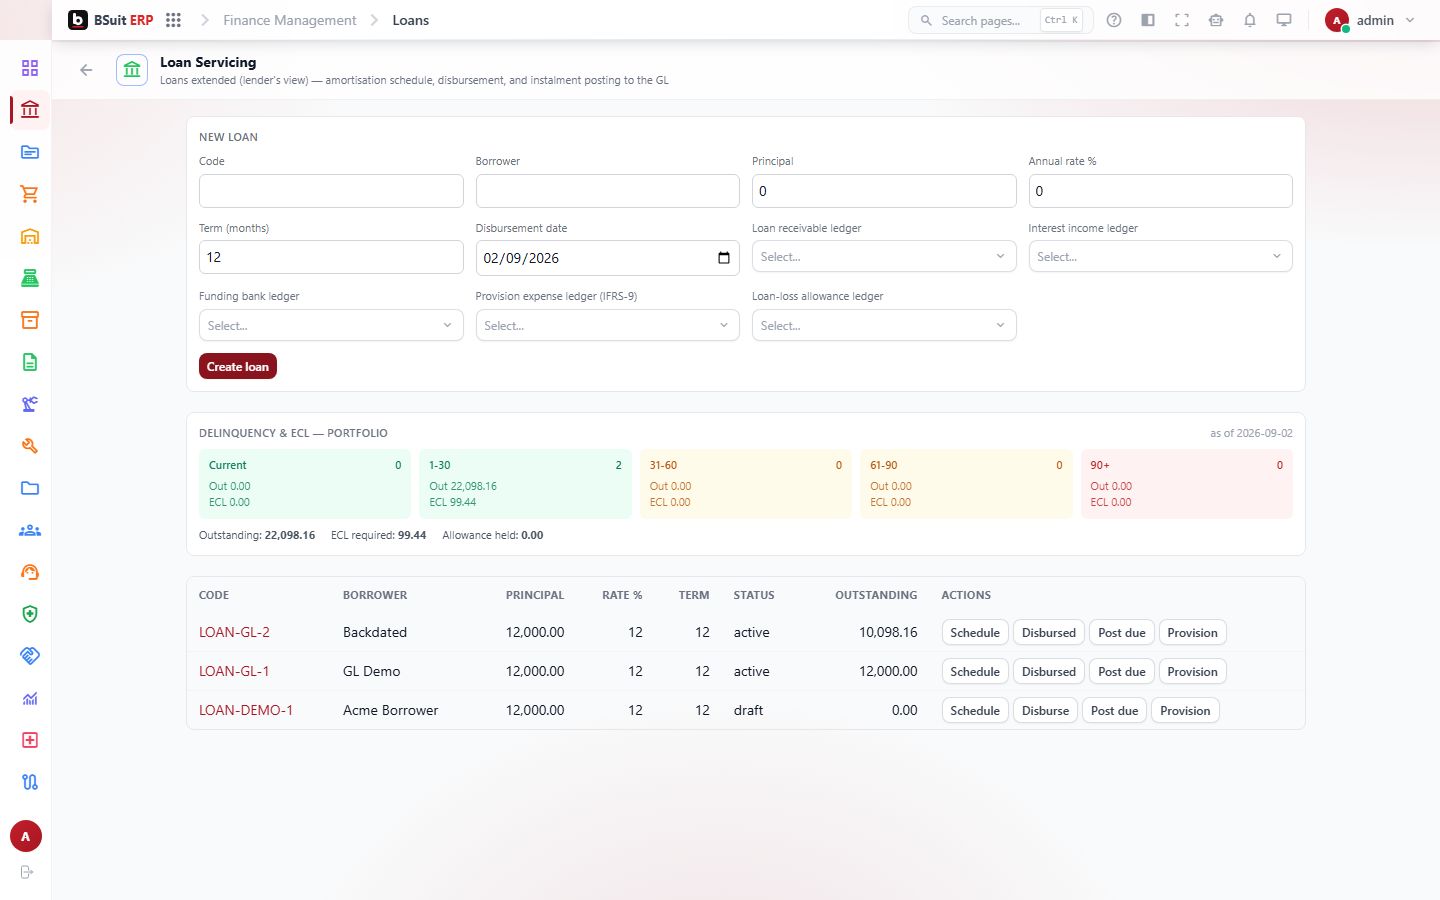Expand the Loan-loss allowance ledger dropdown
The image size is (1440, 900).
click(884, 325)
